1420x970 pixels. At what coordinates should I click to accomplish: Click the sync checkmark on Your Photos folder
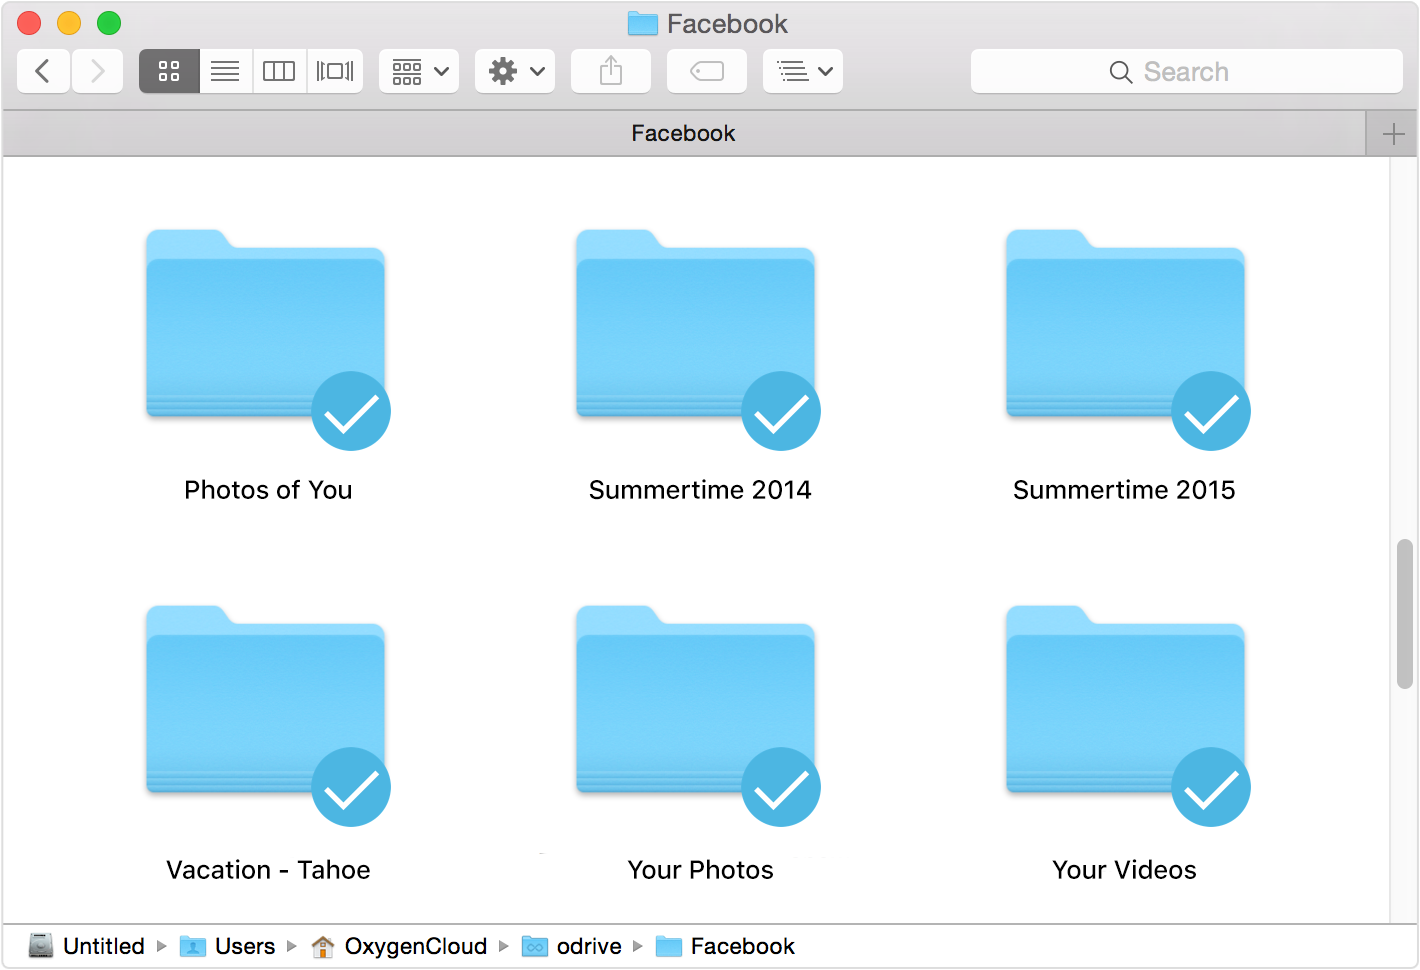[780, 787]
